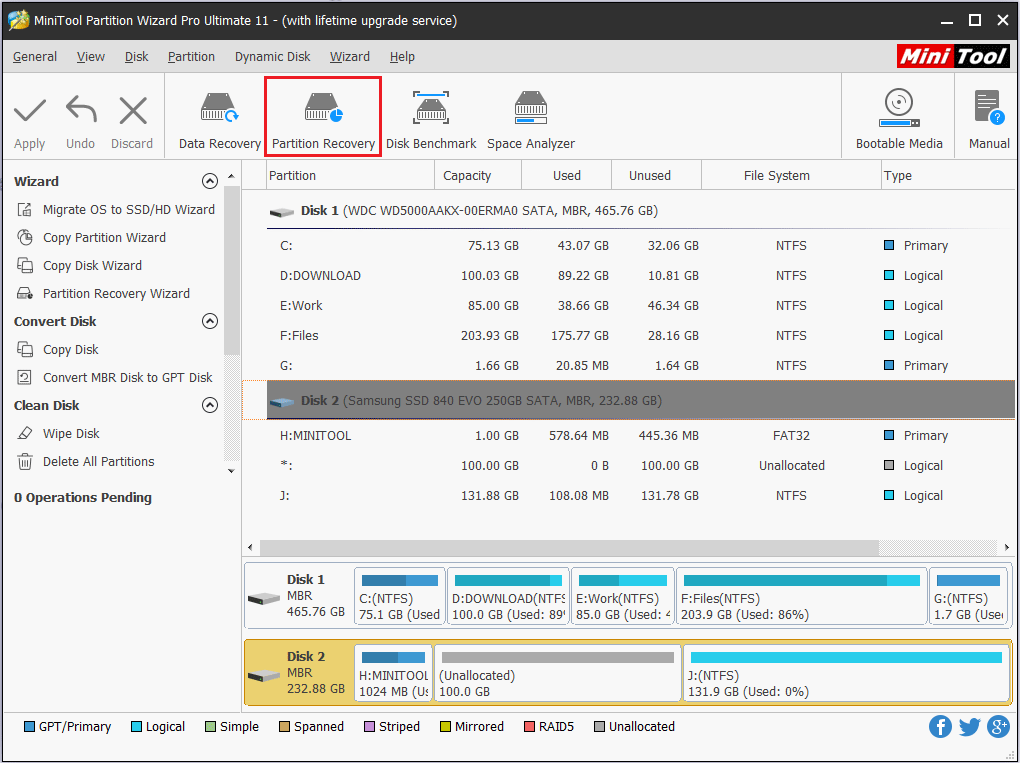Open the General menu

pos(35,57)
